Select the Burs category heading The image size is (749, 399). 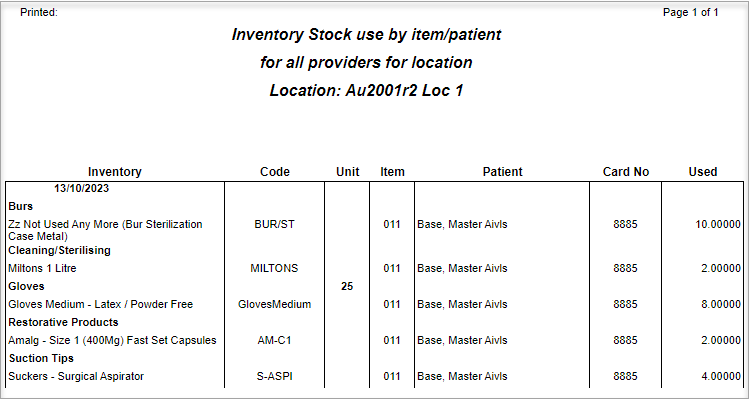pyautogui.click(x=21, y=206)
